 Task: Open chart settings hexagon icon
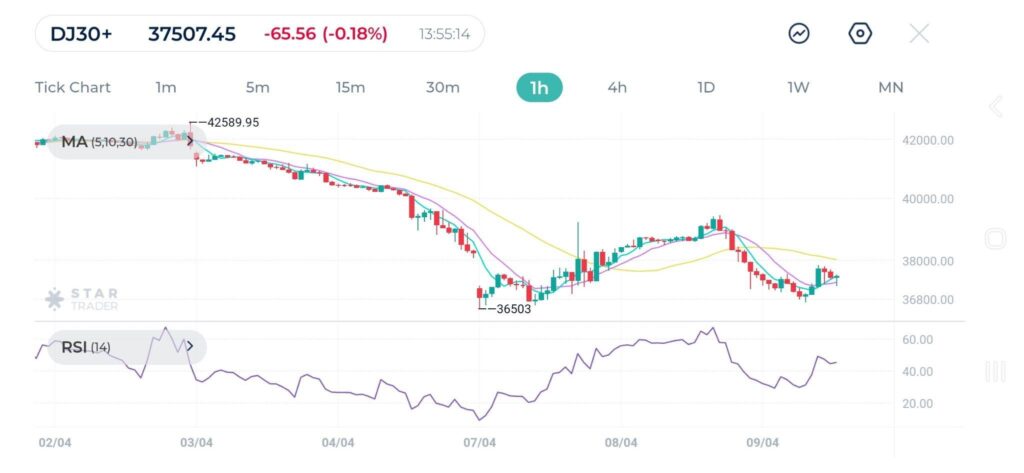[860, 33]
